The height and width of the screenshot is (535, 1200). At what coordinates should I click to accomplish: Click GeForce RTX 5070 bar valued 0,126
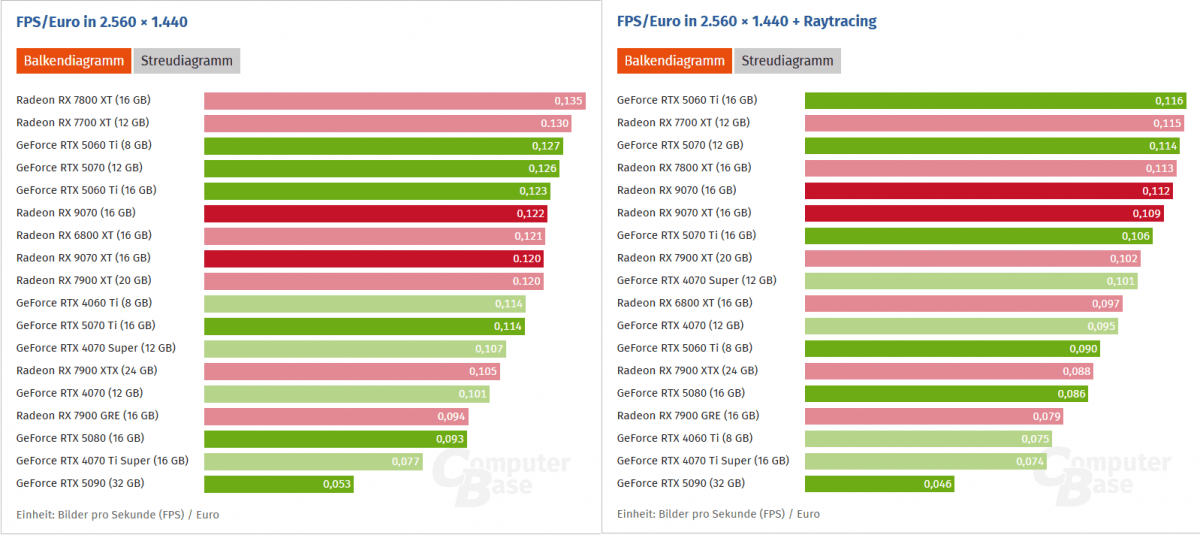382,168
